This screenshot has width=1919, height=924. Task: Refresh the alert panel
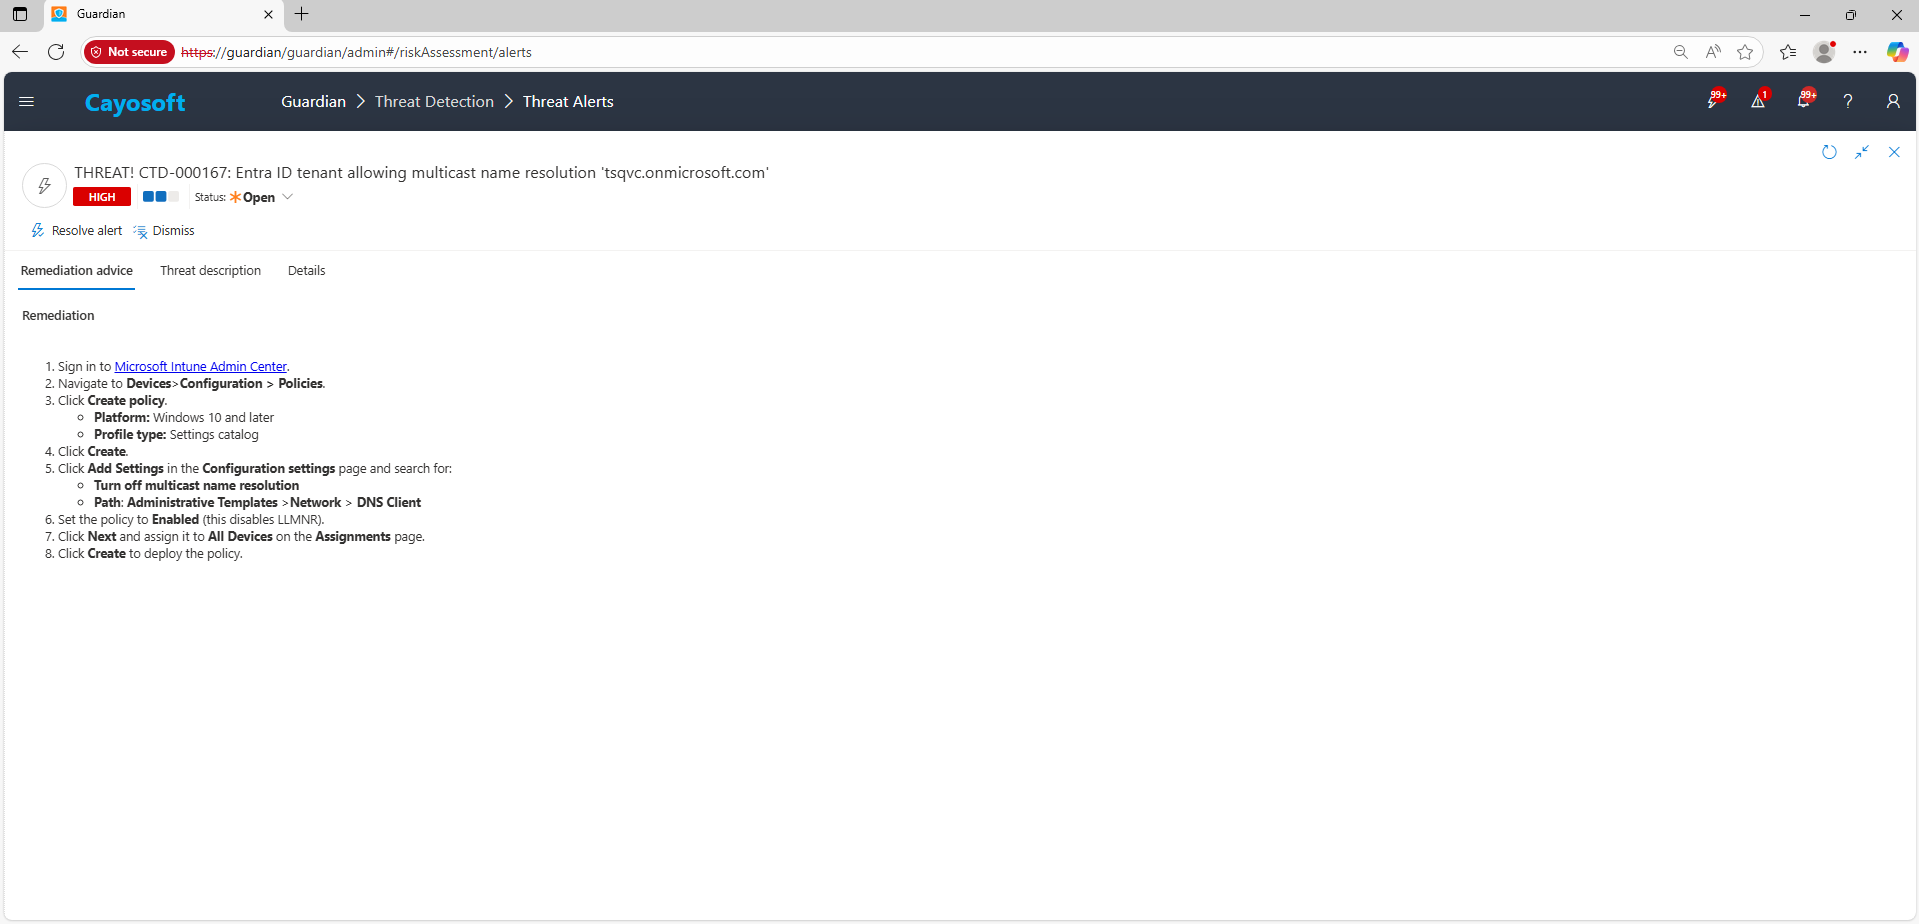pos(1829,152)
